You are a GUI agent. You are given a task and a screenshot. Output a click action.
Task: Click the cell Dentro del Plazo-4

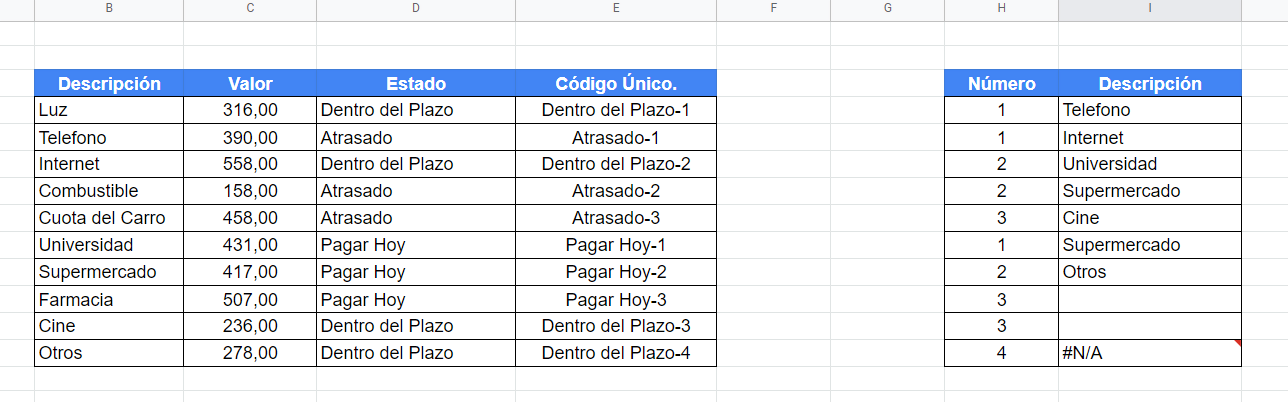pyautogui.click(x=616, y=353)
